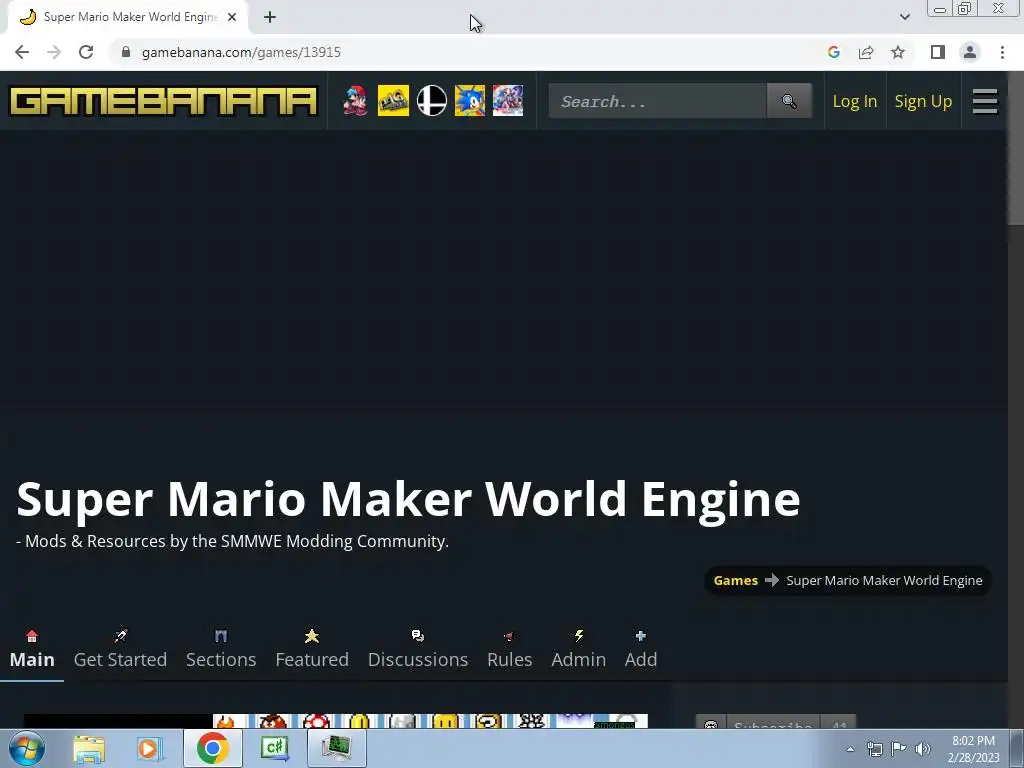This screenshot has height=768, width=1024.
Task: Reload the page
Action: pos(86,52)
